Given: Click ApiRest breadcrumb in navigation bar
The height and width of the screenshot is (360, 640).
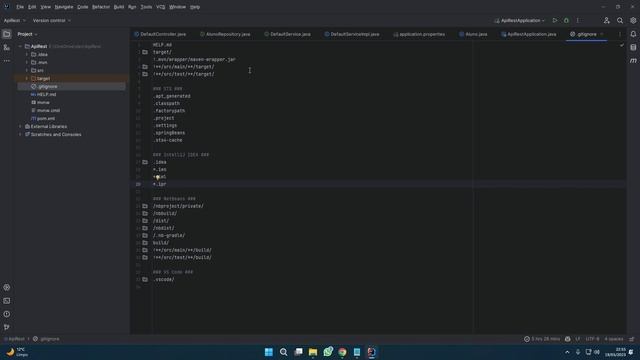Looking at the screenshot, I should pos(14,339).
